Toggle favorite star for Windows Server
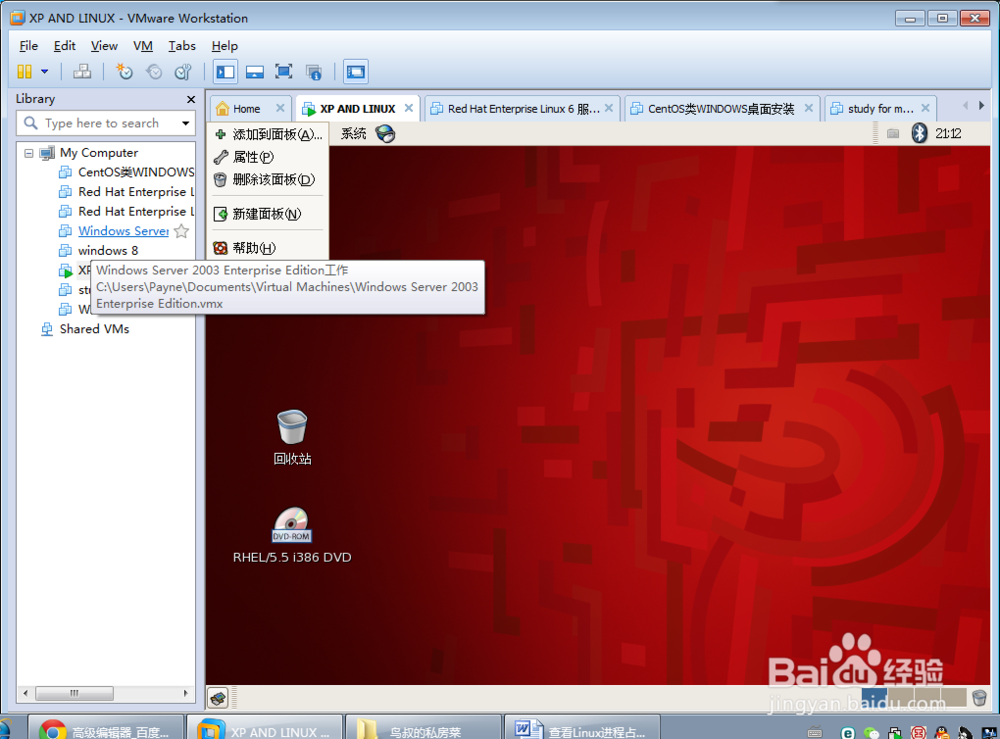 182,231
